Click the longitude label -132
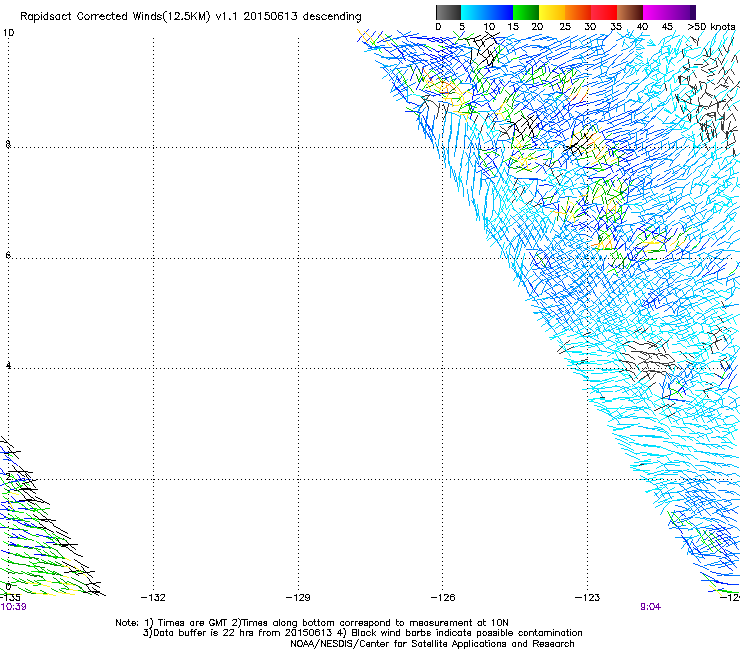 tap(153, 598)
